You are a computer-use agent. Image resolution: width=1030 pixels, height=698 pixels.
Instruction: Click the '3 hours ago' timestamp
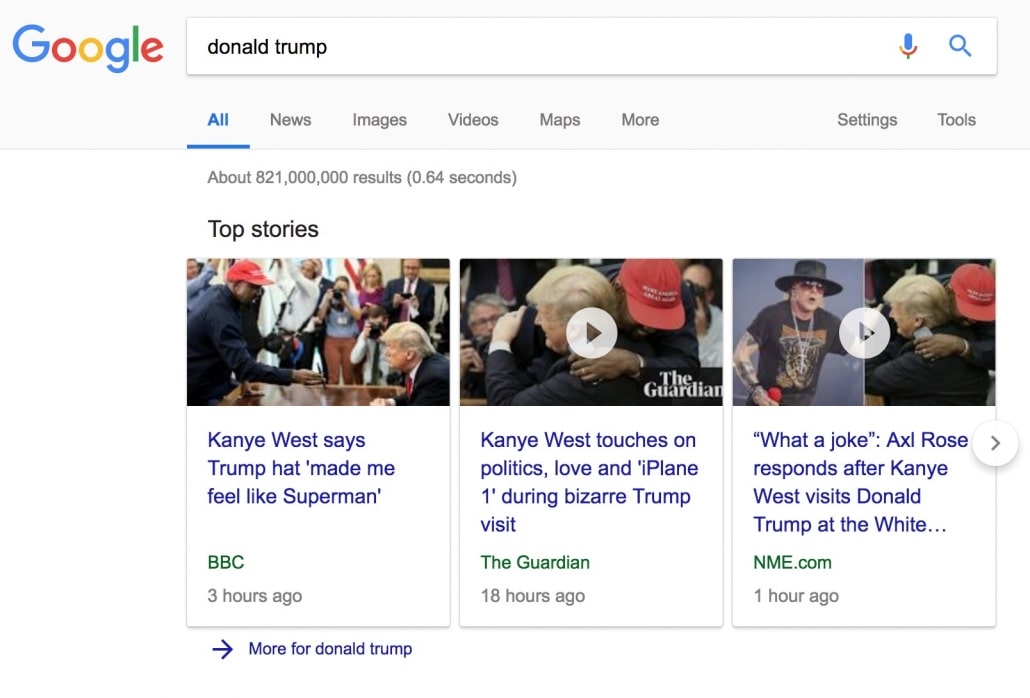[255, 596]
